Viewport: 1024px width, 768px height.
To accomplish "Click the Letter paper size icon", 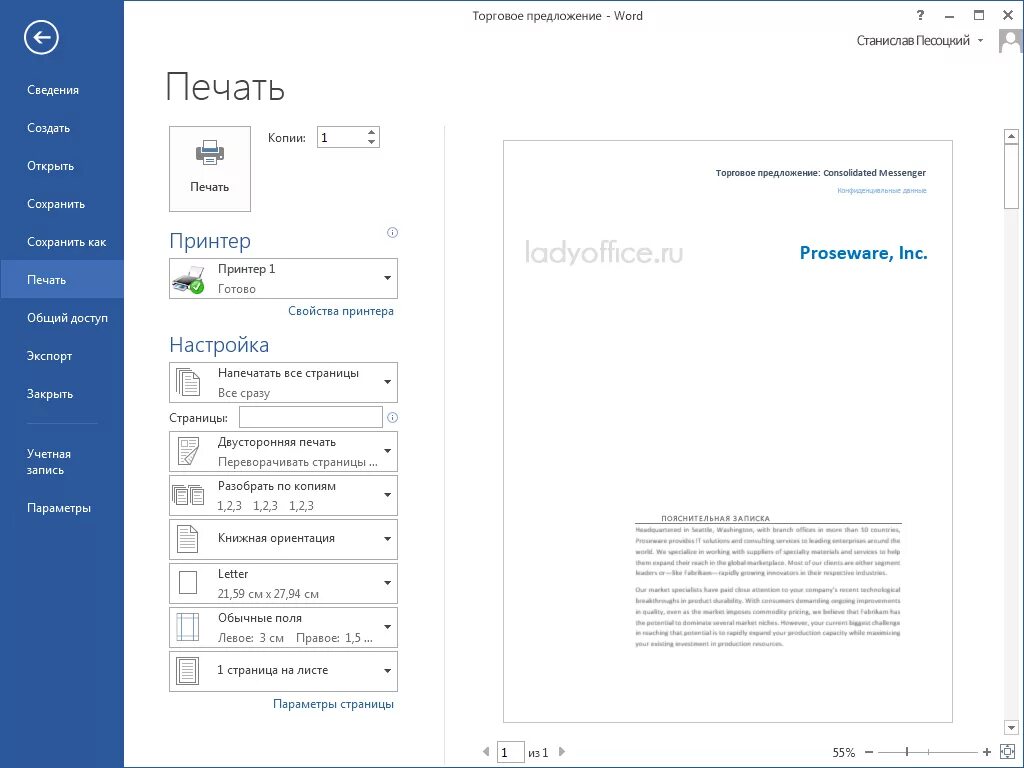I will pos(190,583).
